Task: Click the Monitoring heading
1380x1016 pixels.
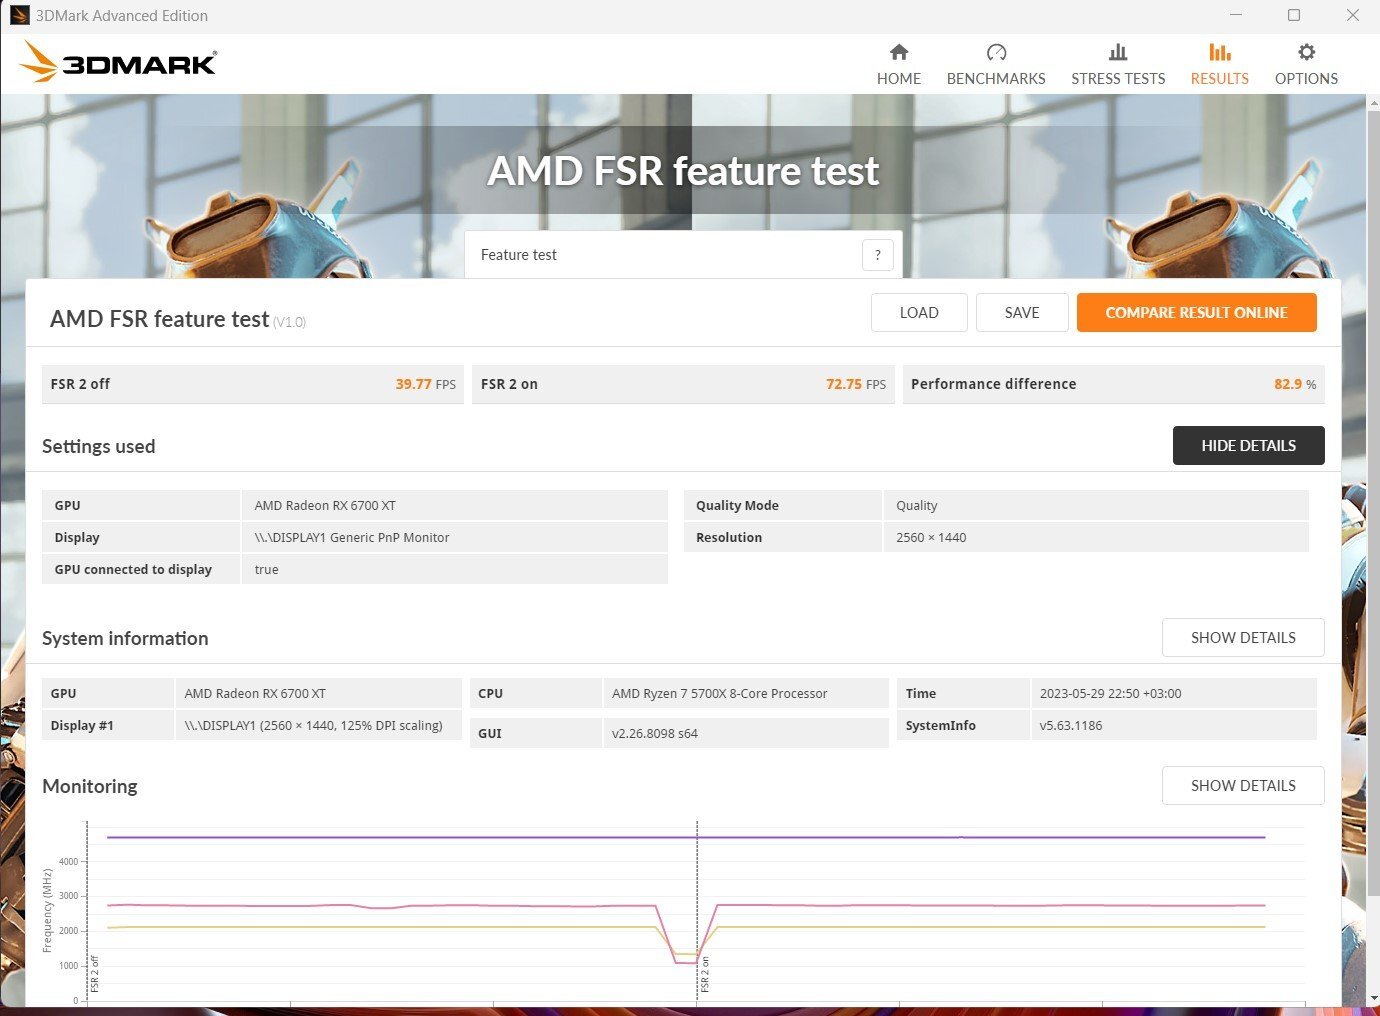Action: click(90, 786)
